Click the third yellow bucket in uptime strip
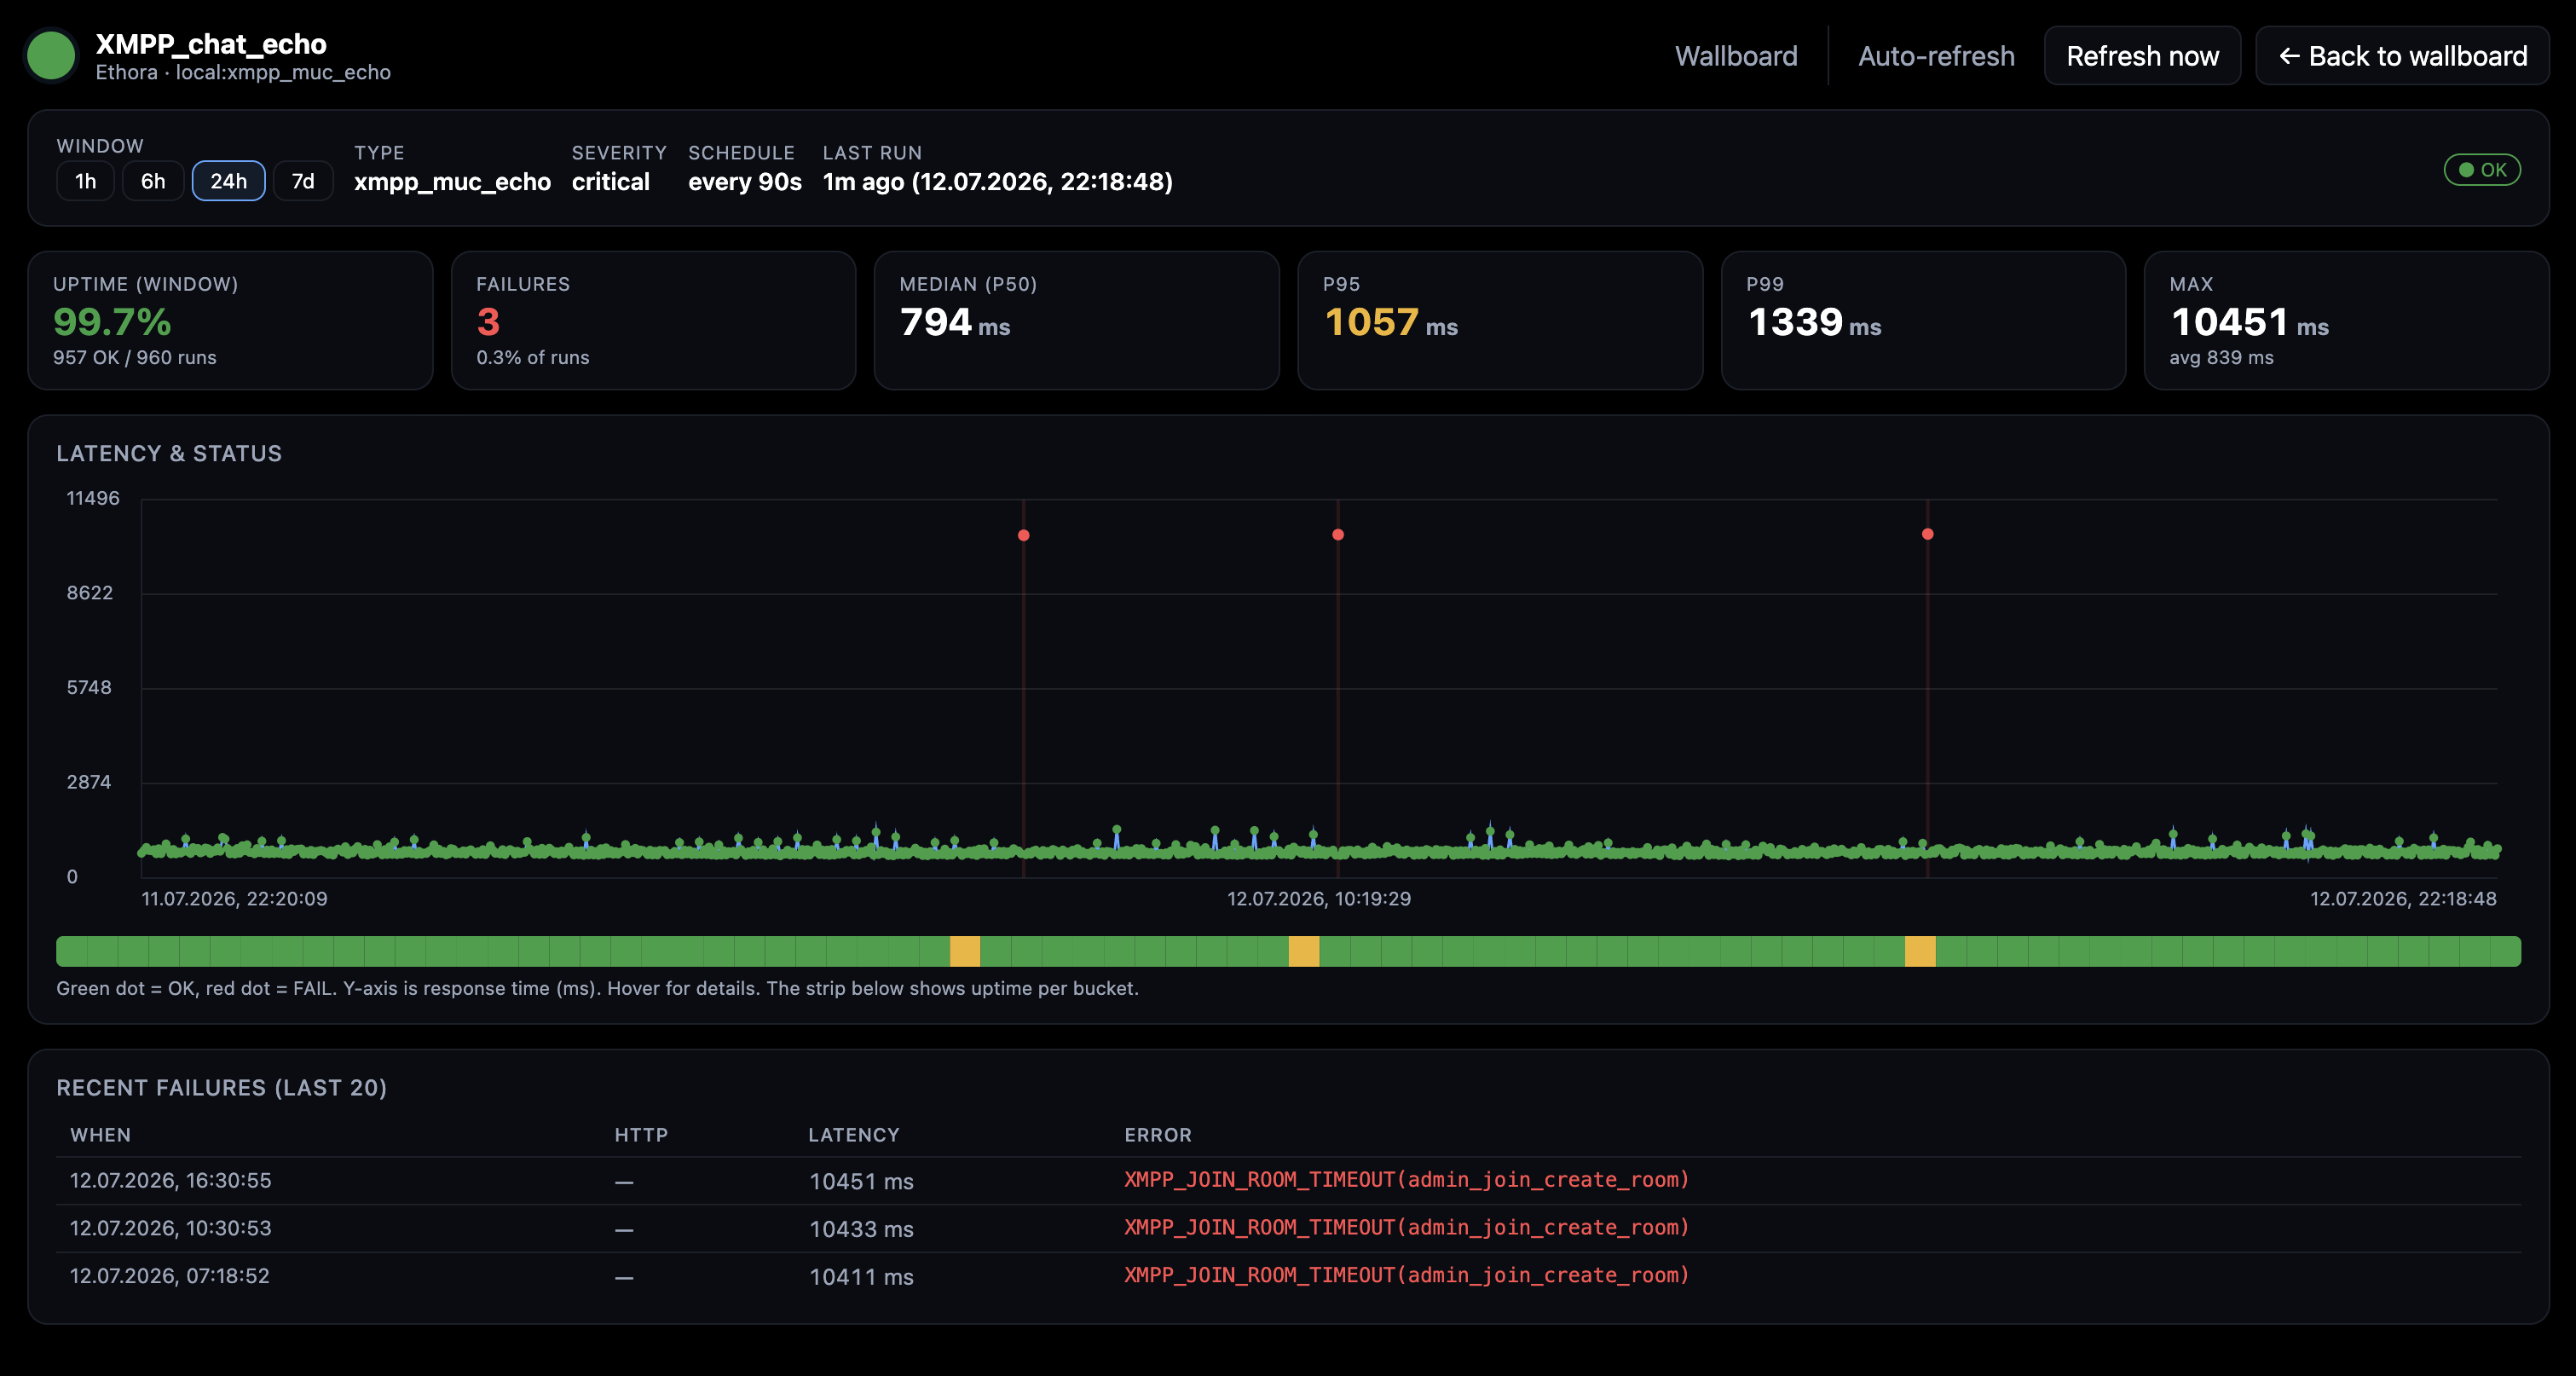The width and height of the screenshot is (2576, 1376). click(x=1919, y=951)
